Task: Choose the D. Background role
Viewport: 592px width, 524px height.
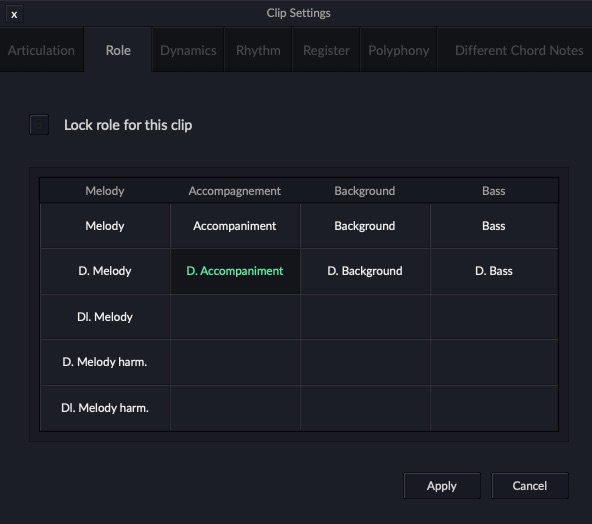Action: click(365, 271)
